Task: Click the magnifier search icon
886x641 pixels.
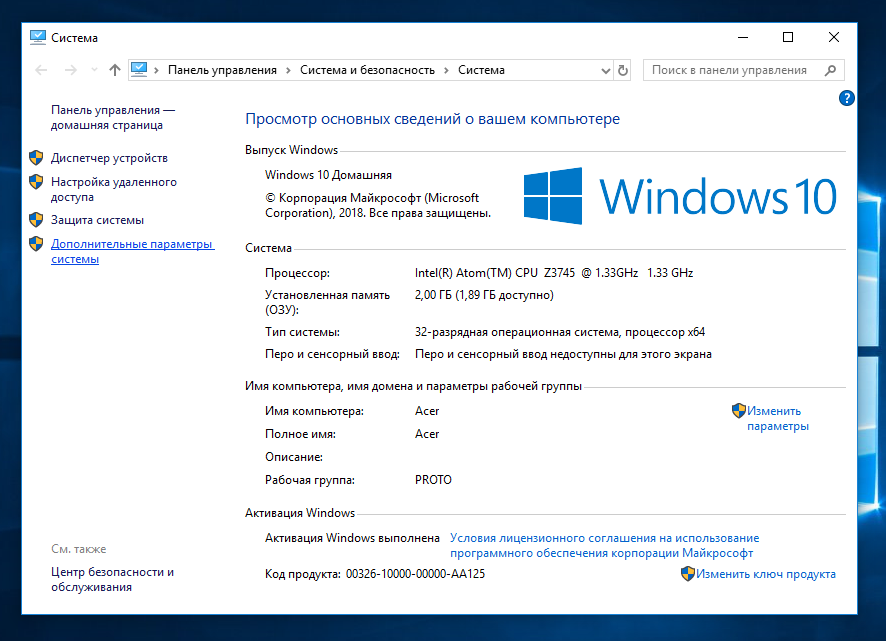Action: coord(830,70)
